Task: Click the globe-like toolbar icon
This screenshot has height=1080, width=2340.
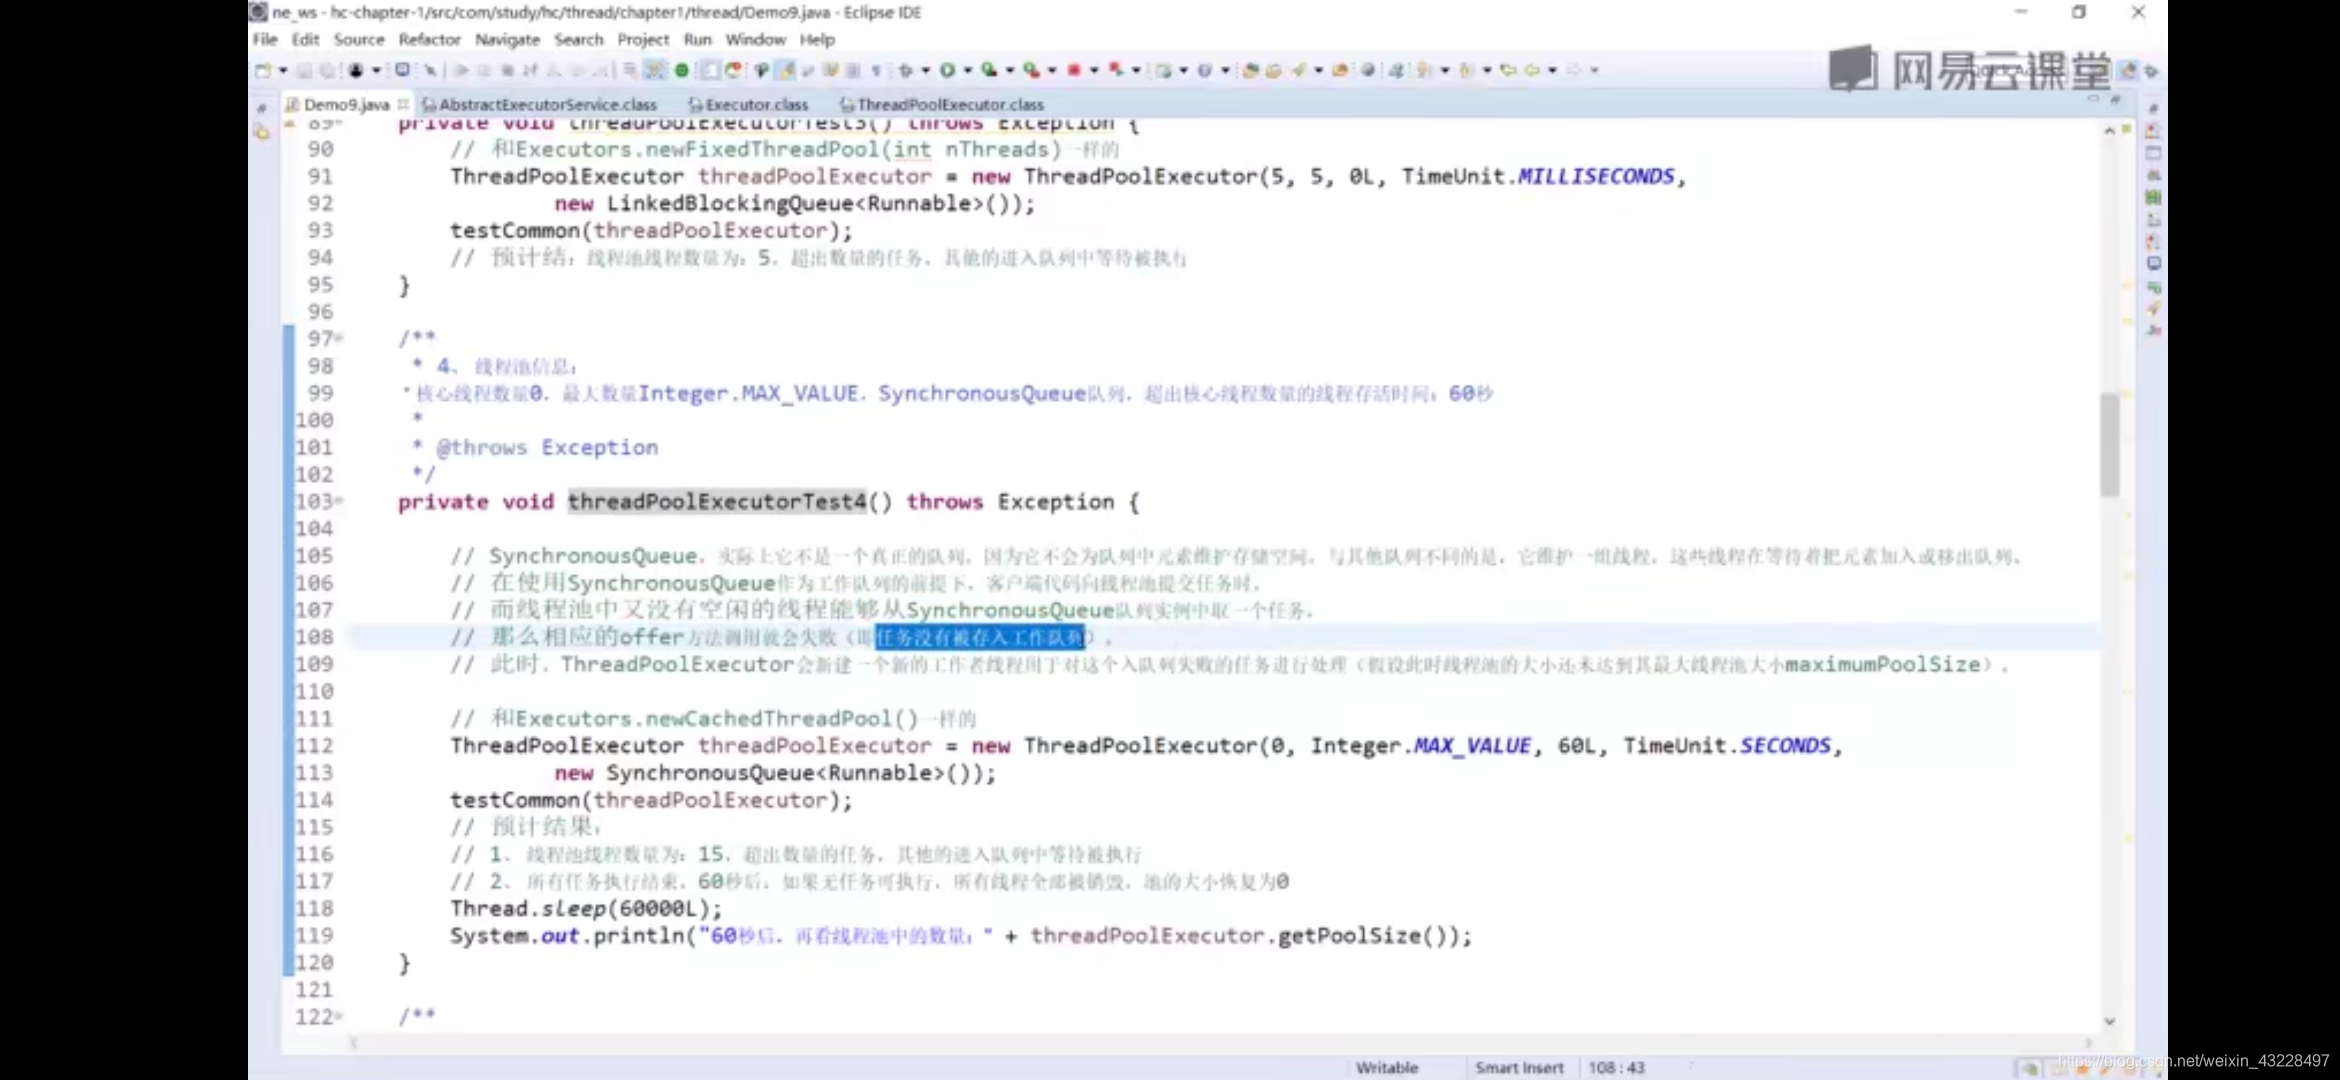Action: click(x=1367, y=70)
